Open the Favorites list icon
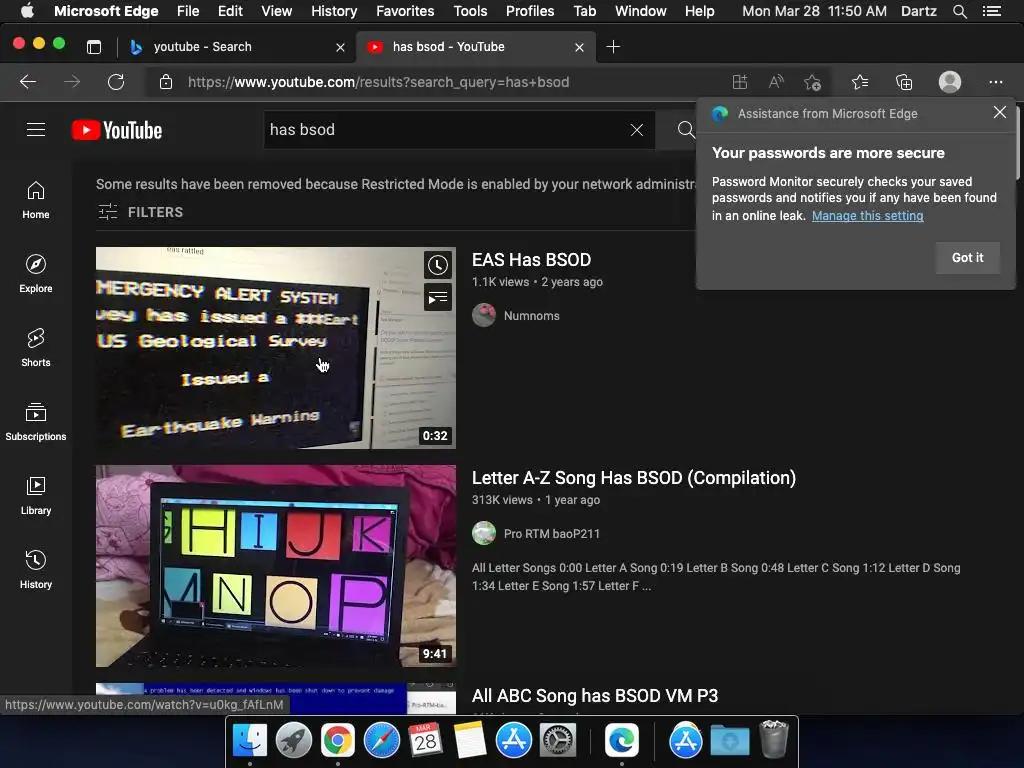Screen dimensions: 1024x768 click(x=860, y=82)
